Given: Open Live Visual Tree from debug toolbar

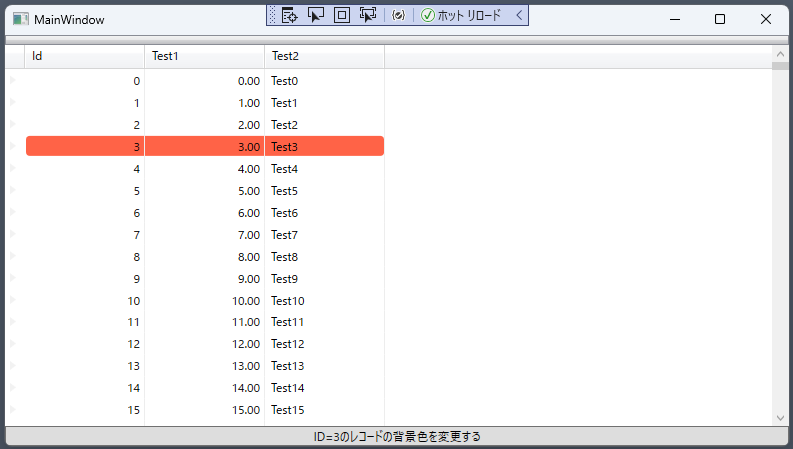Looking at the screenshot, I should pyautogui.click(x=289, y=15).
